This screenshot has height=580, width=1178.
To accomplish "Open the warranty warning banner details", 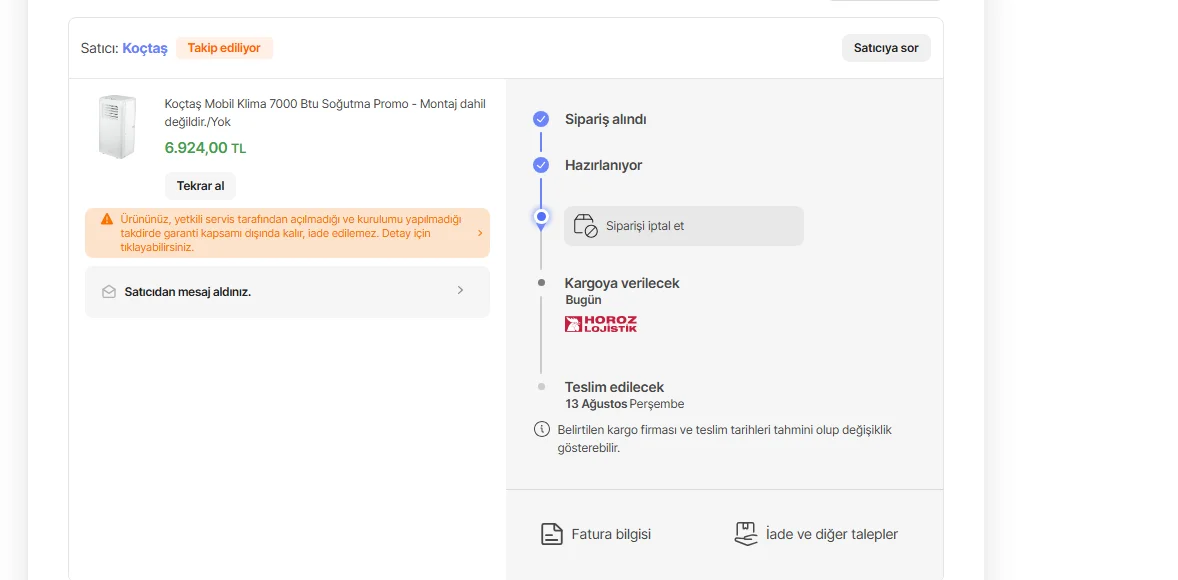I will click(x=287, y=233).
